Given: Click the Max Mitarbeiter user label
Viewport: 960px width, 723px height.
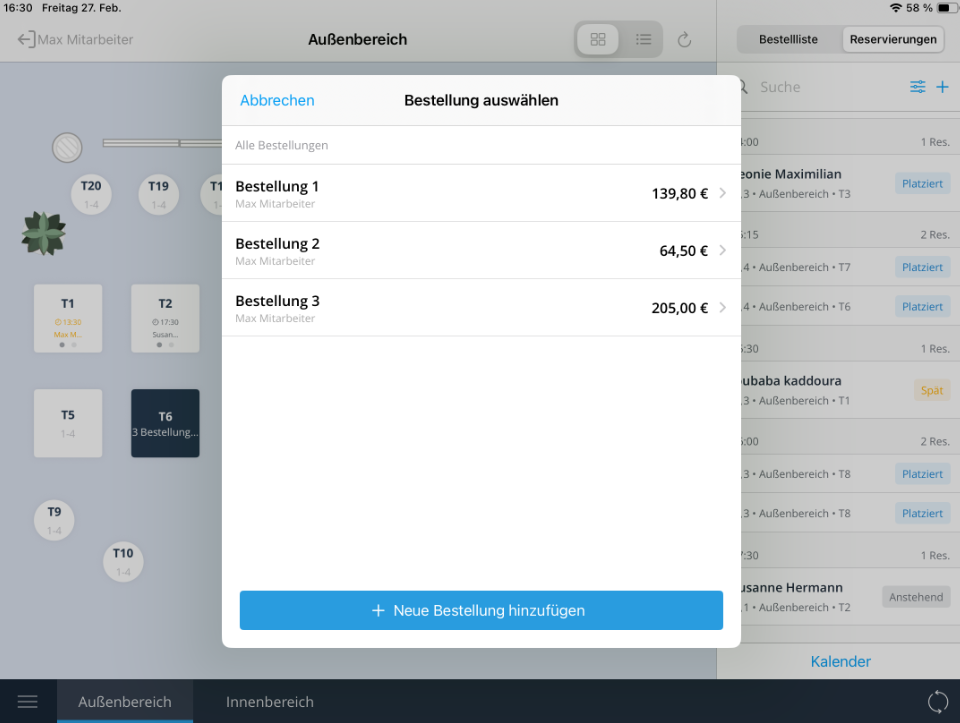Looking at the screenshot, I should click(85, 40).
